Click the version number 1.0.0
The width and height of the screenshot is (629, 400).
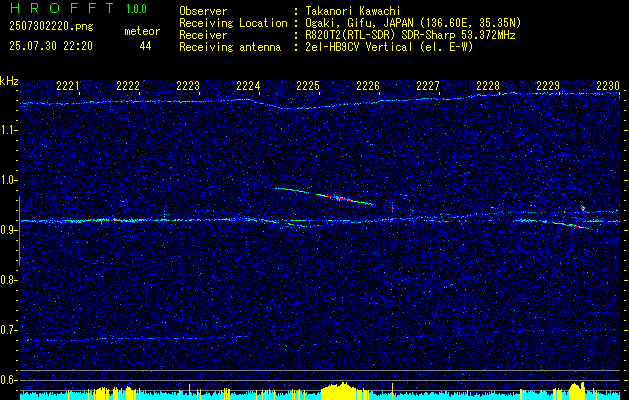tap(136, 8)
